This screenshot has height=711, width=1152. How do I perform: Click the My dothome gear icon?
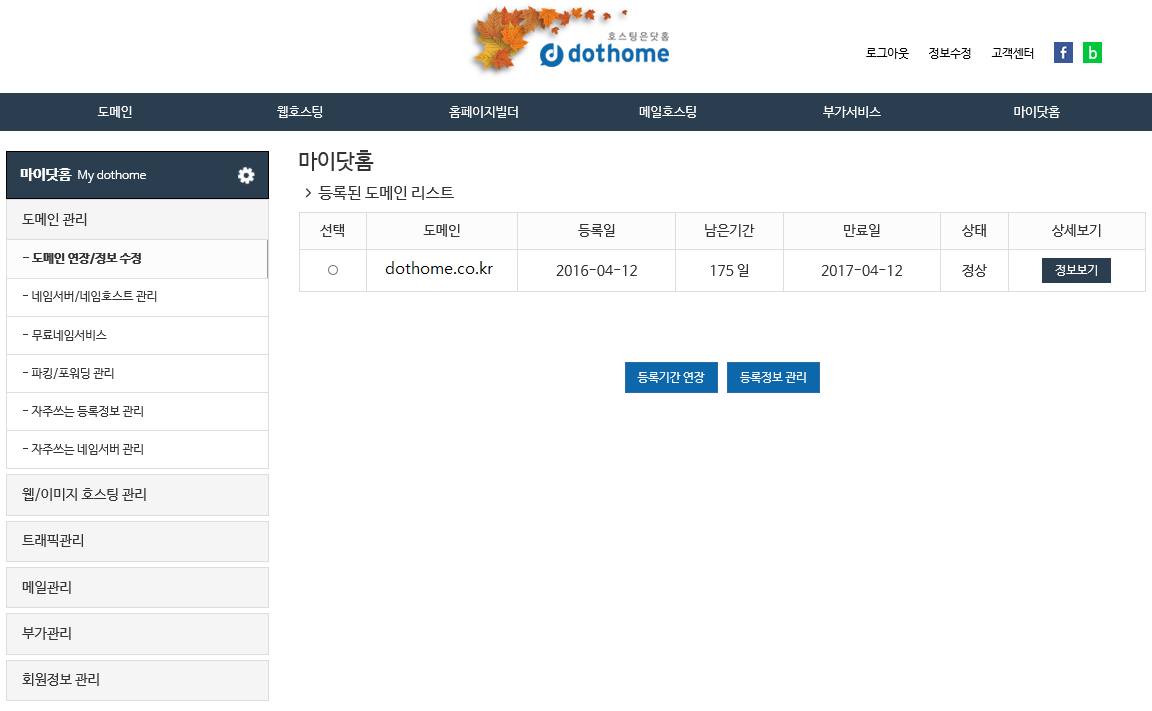click(246, 175)
